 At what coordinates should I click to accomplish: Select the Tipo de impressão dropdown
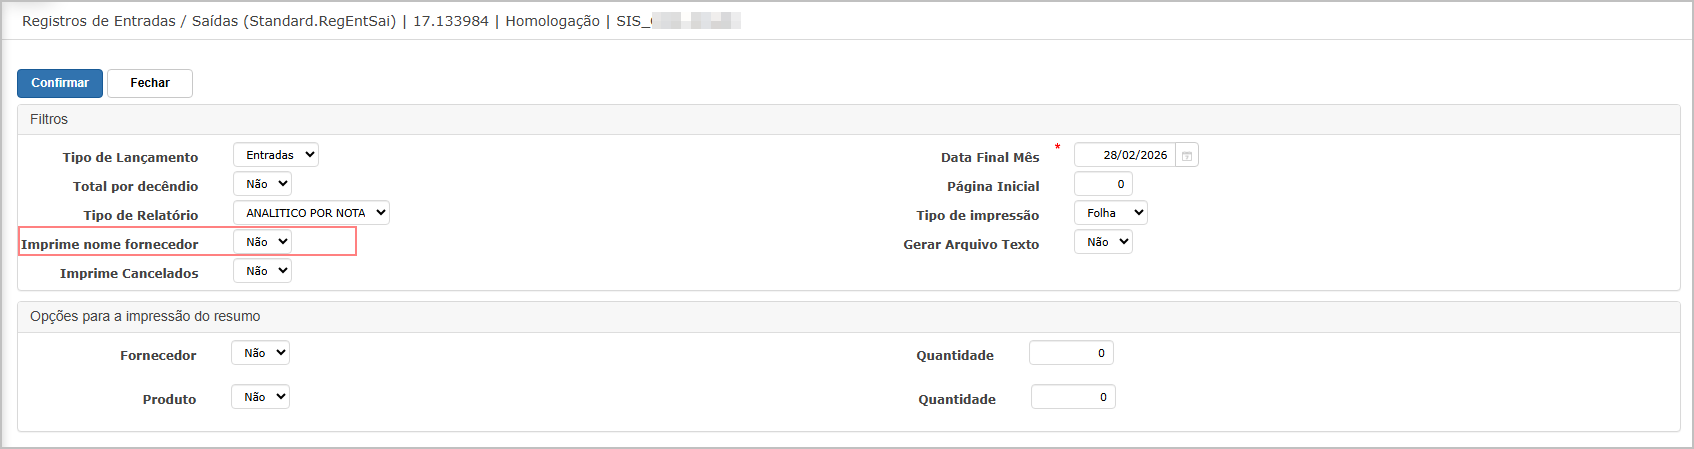[x=1110, y=213]
